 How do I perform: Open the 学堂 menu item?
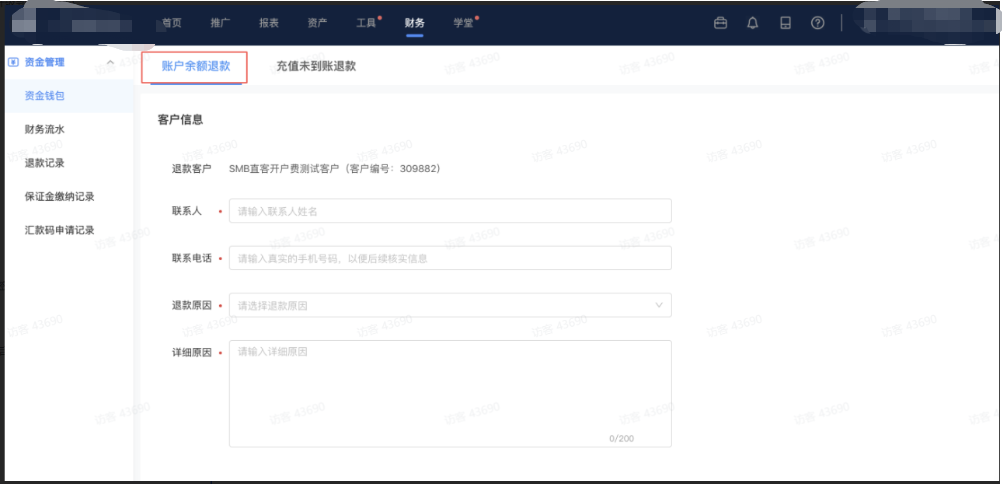[462, 23]
